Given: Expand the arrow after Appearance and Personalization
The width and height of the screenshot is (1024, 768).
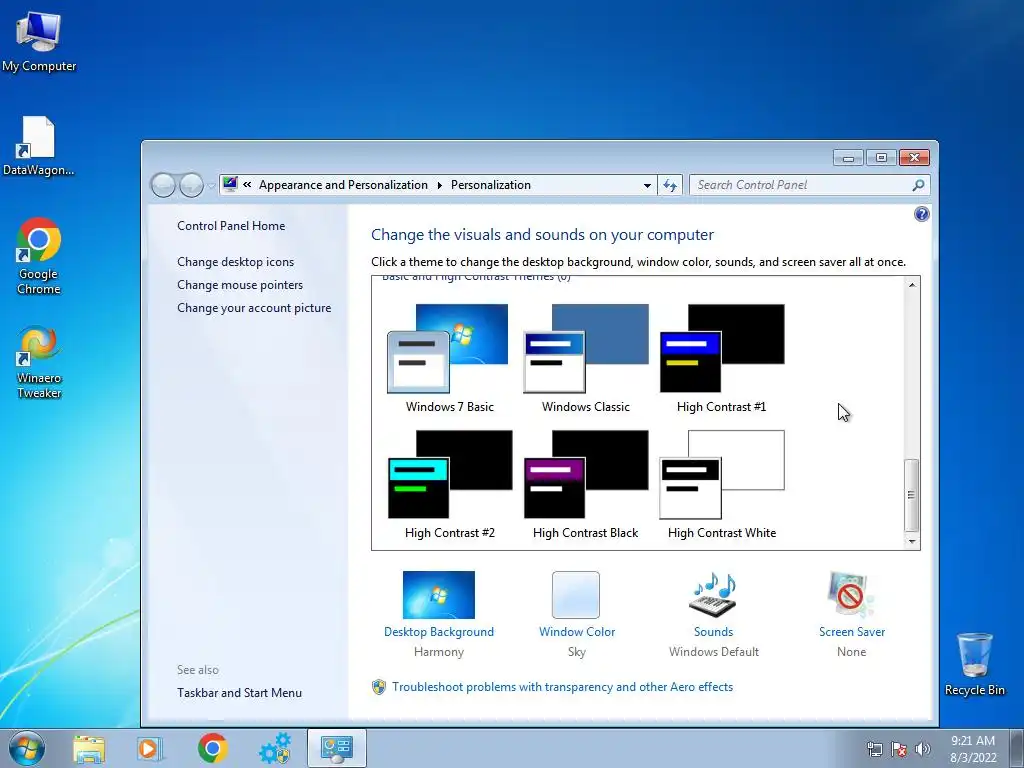Looking at the screenshot, I should [440, 185].
